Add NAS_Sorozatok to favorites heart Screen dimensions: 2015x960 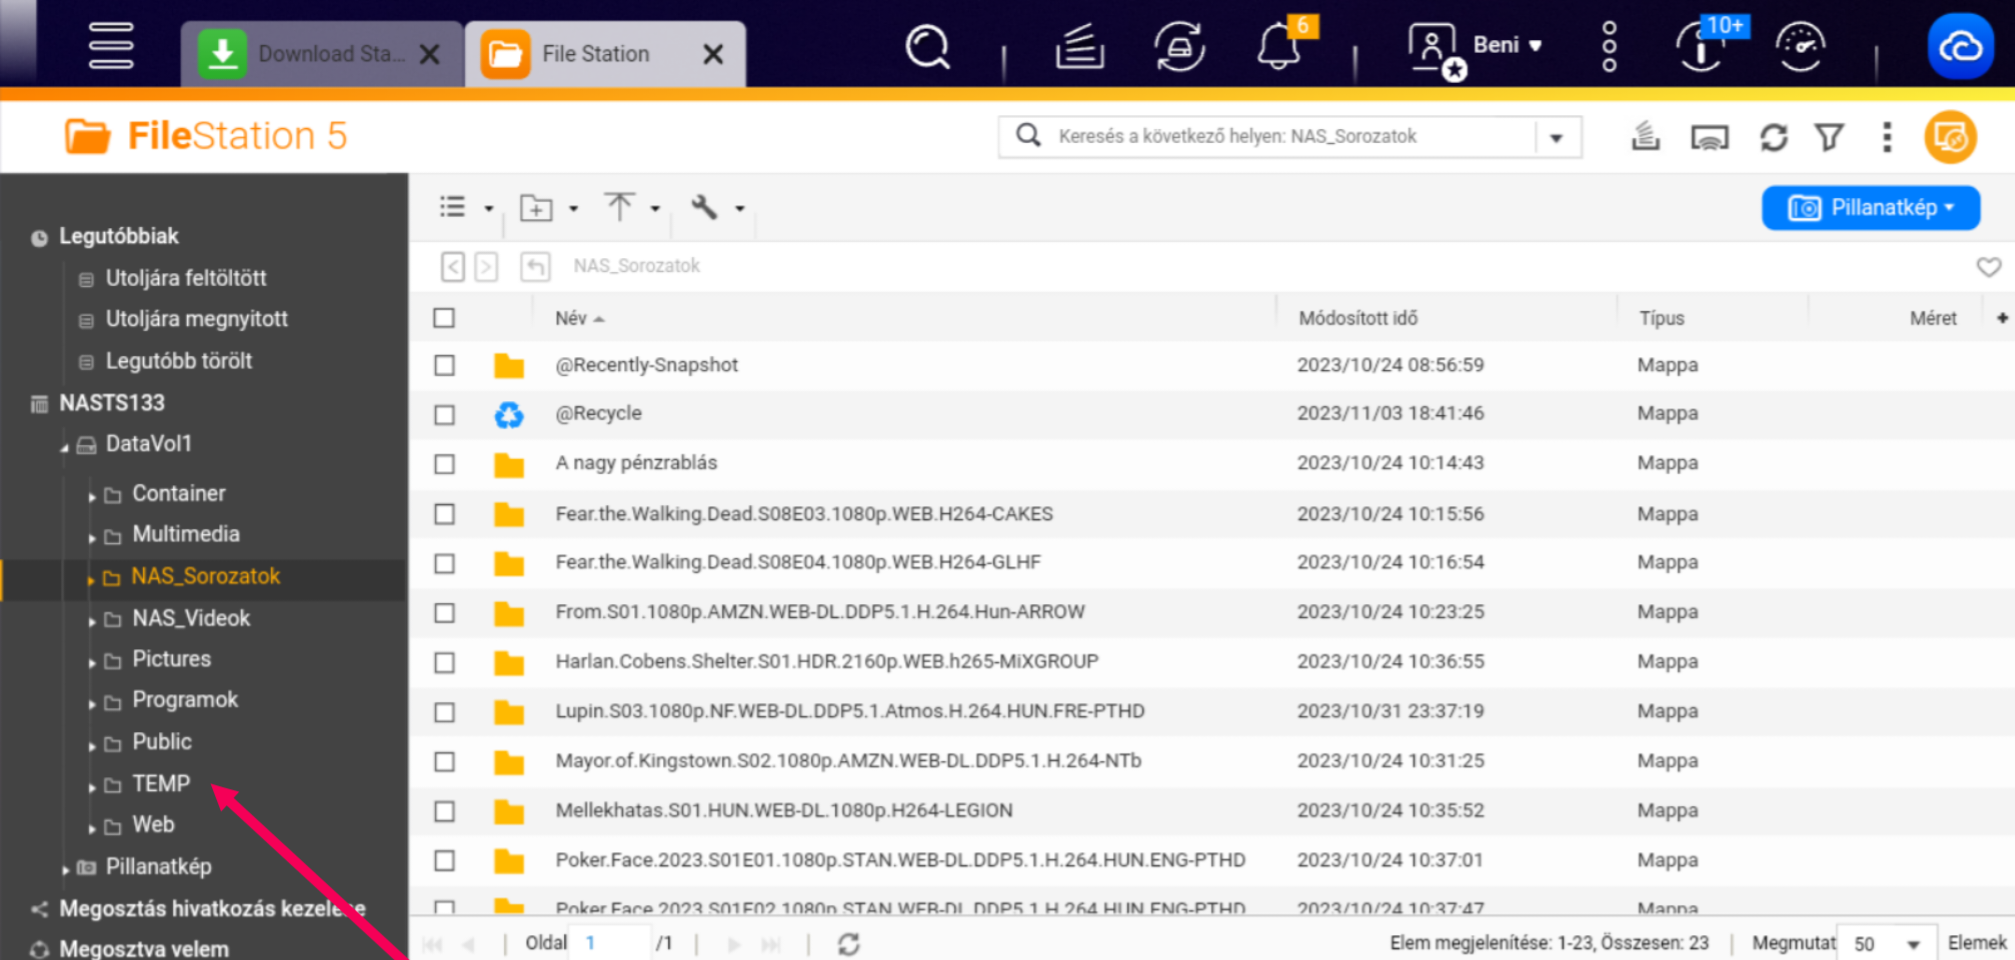tap(1988, 267)
